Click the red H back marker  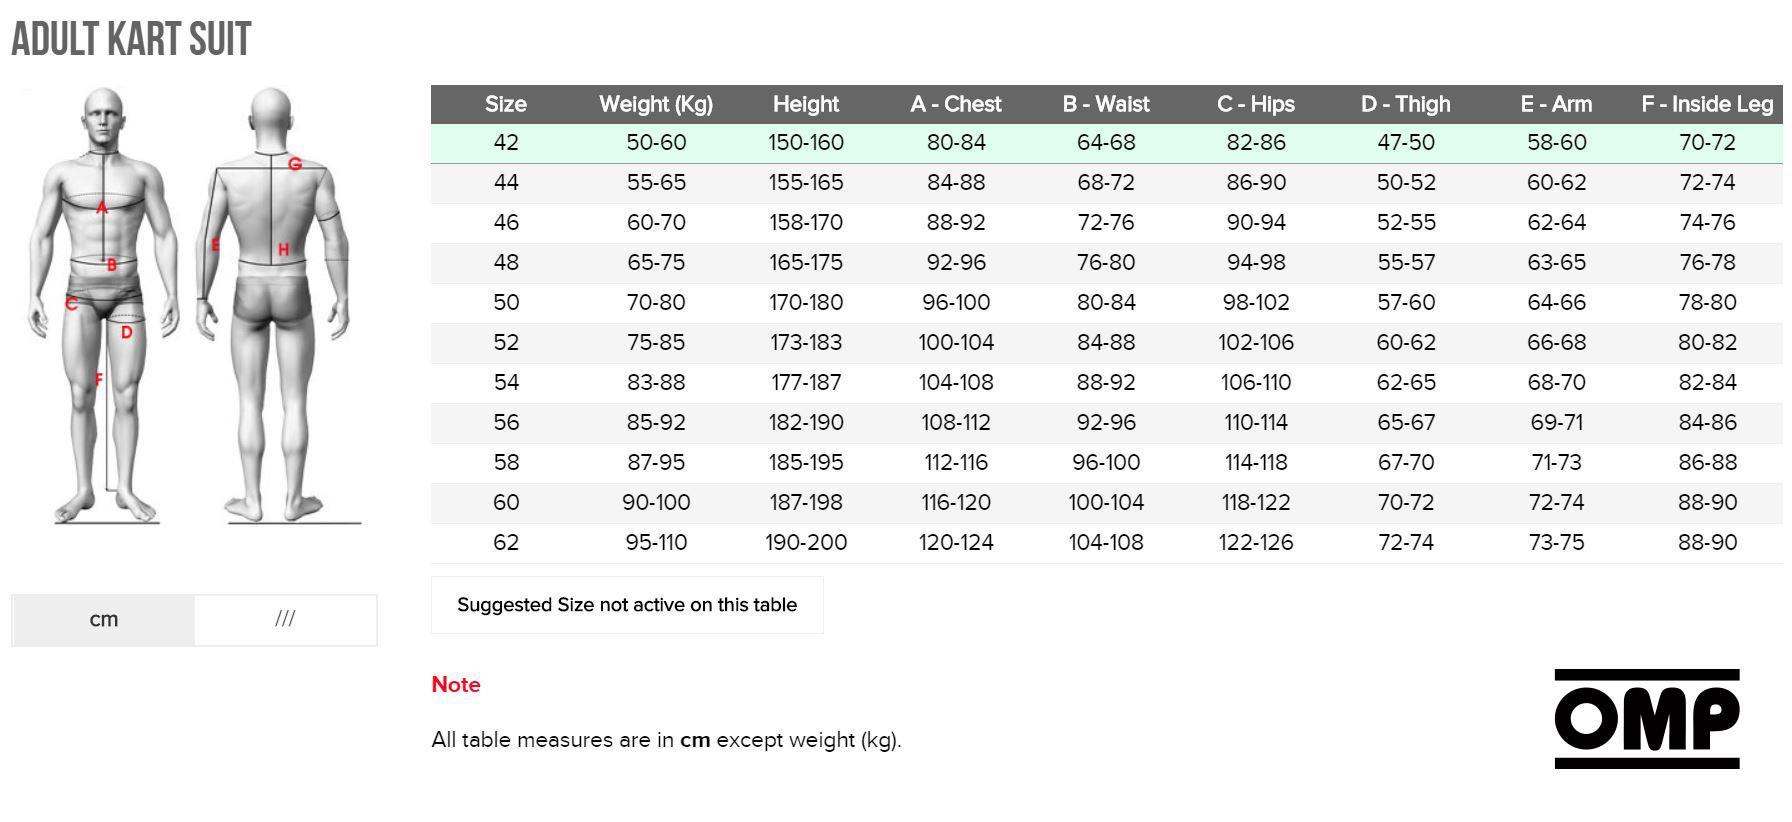click(x=283, y=250)
